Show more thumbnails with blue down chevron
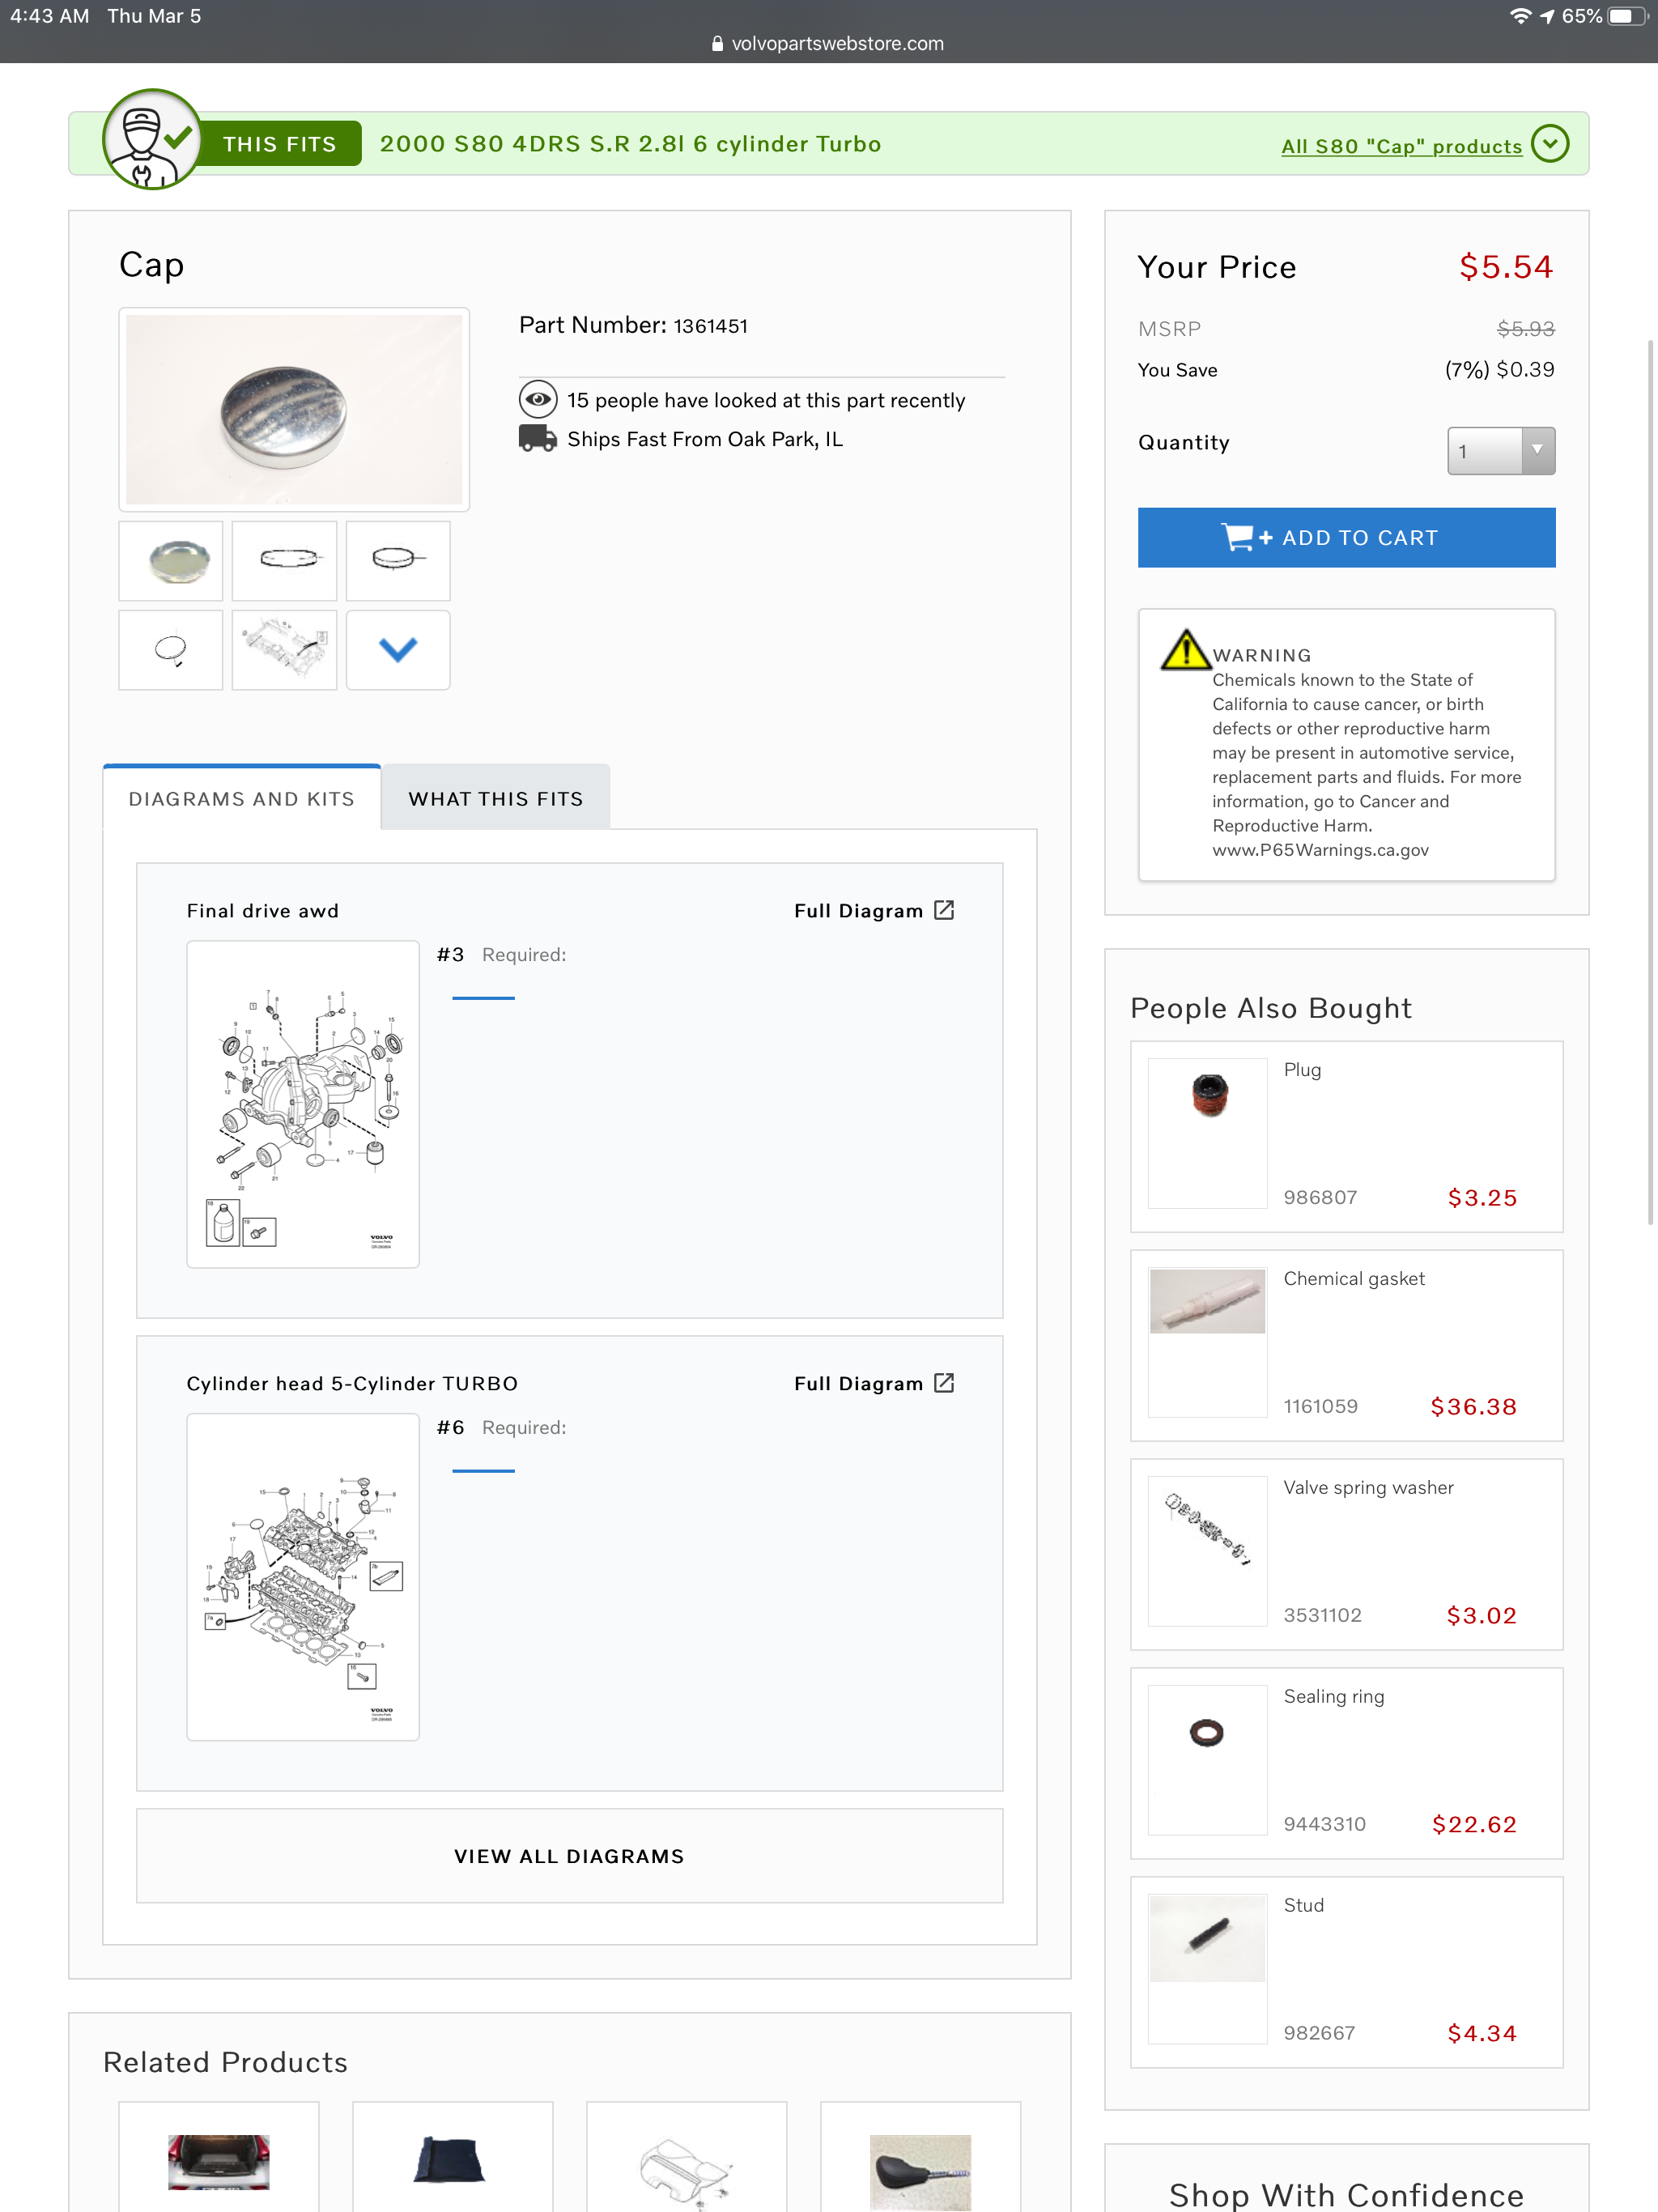Screen dimensions: 1658x2212 (398, 650)
